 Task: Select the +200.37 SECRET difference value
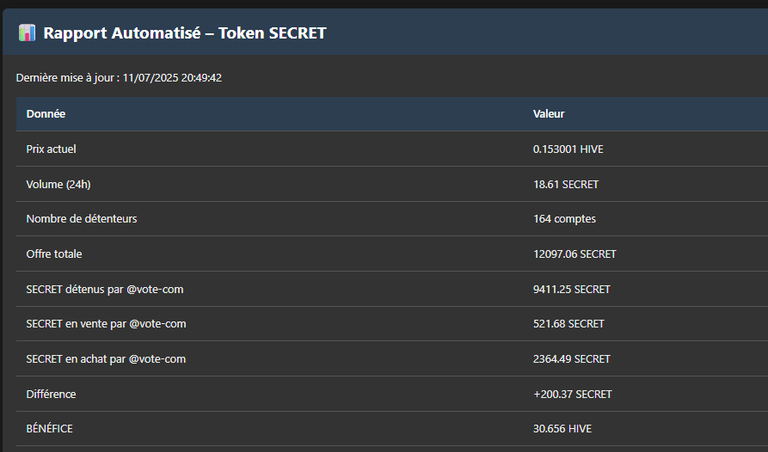(573, 394)
